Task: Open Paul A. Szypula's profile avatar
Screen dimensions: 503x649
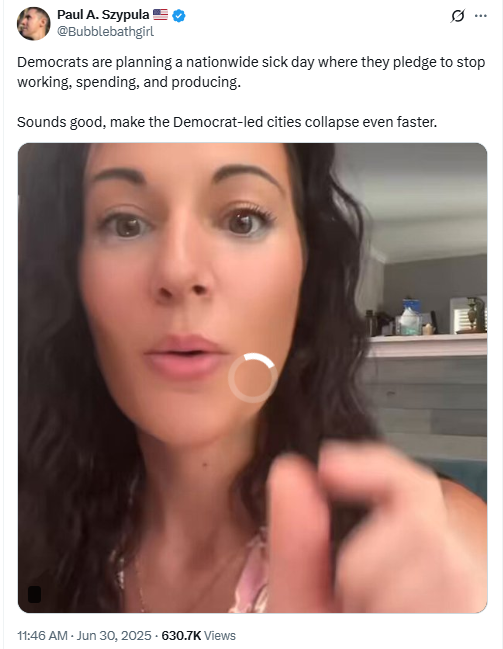Action: click(x=34, y=24)
